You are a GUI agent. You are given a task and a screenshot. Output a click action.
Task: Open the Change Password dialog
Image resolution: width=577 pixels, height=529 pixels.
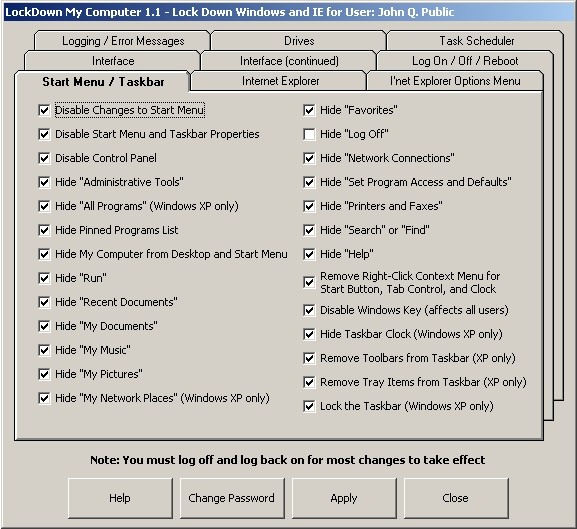point(232,498)
